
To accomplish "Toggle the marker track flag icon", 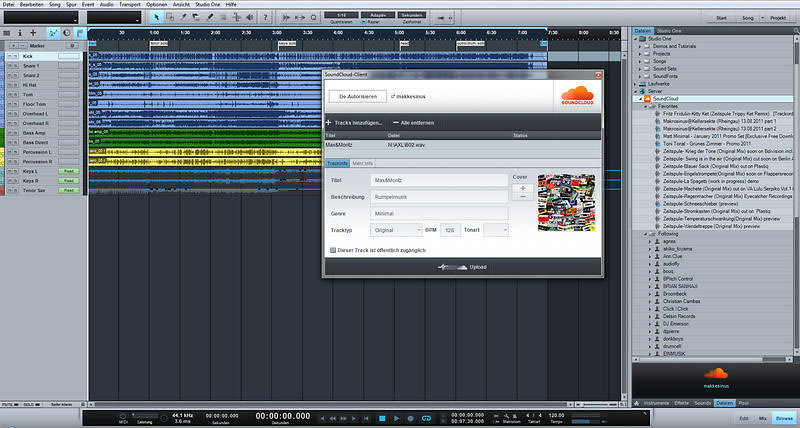I will click(80, 33).
